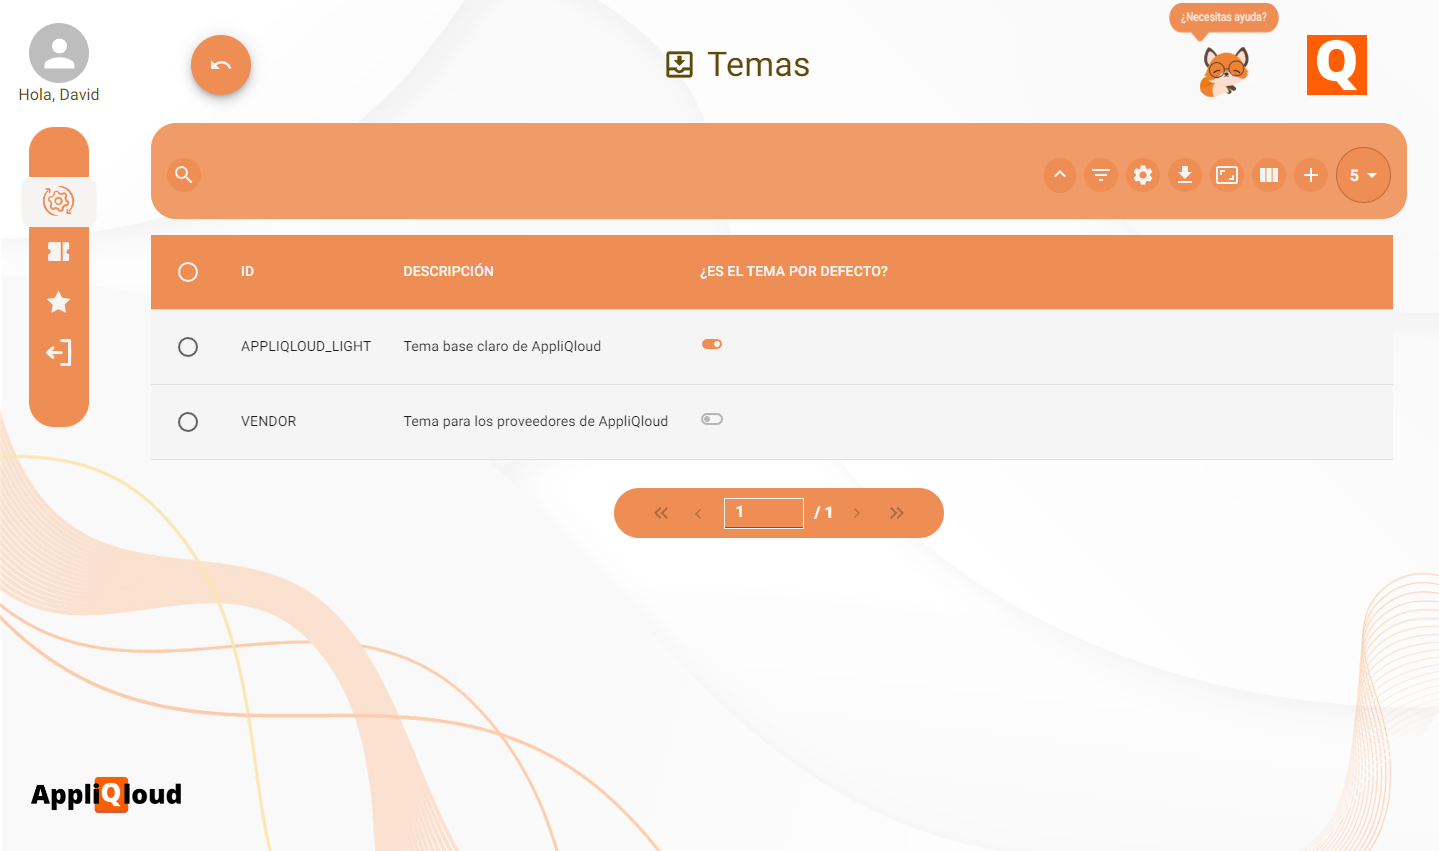1439x851 pixels.
Task: Open favorites via the star sidebar icon
Action: pos(58,302)
